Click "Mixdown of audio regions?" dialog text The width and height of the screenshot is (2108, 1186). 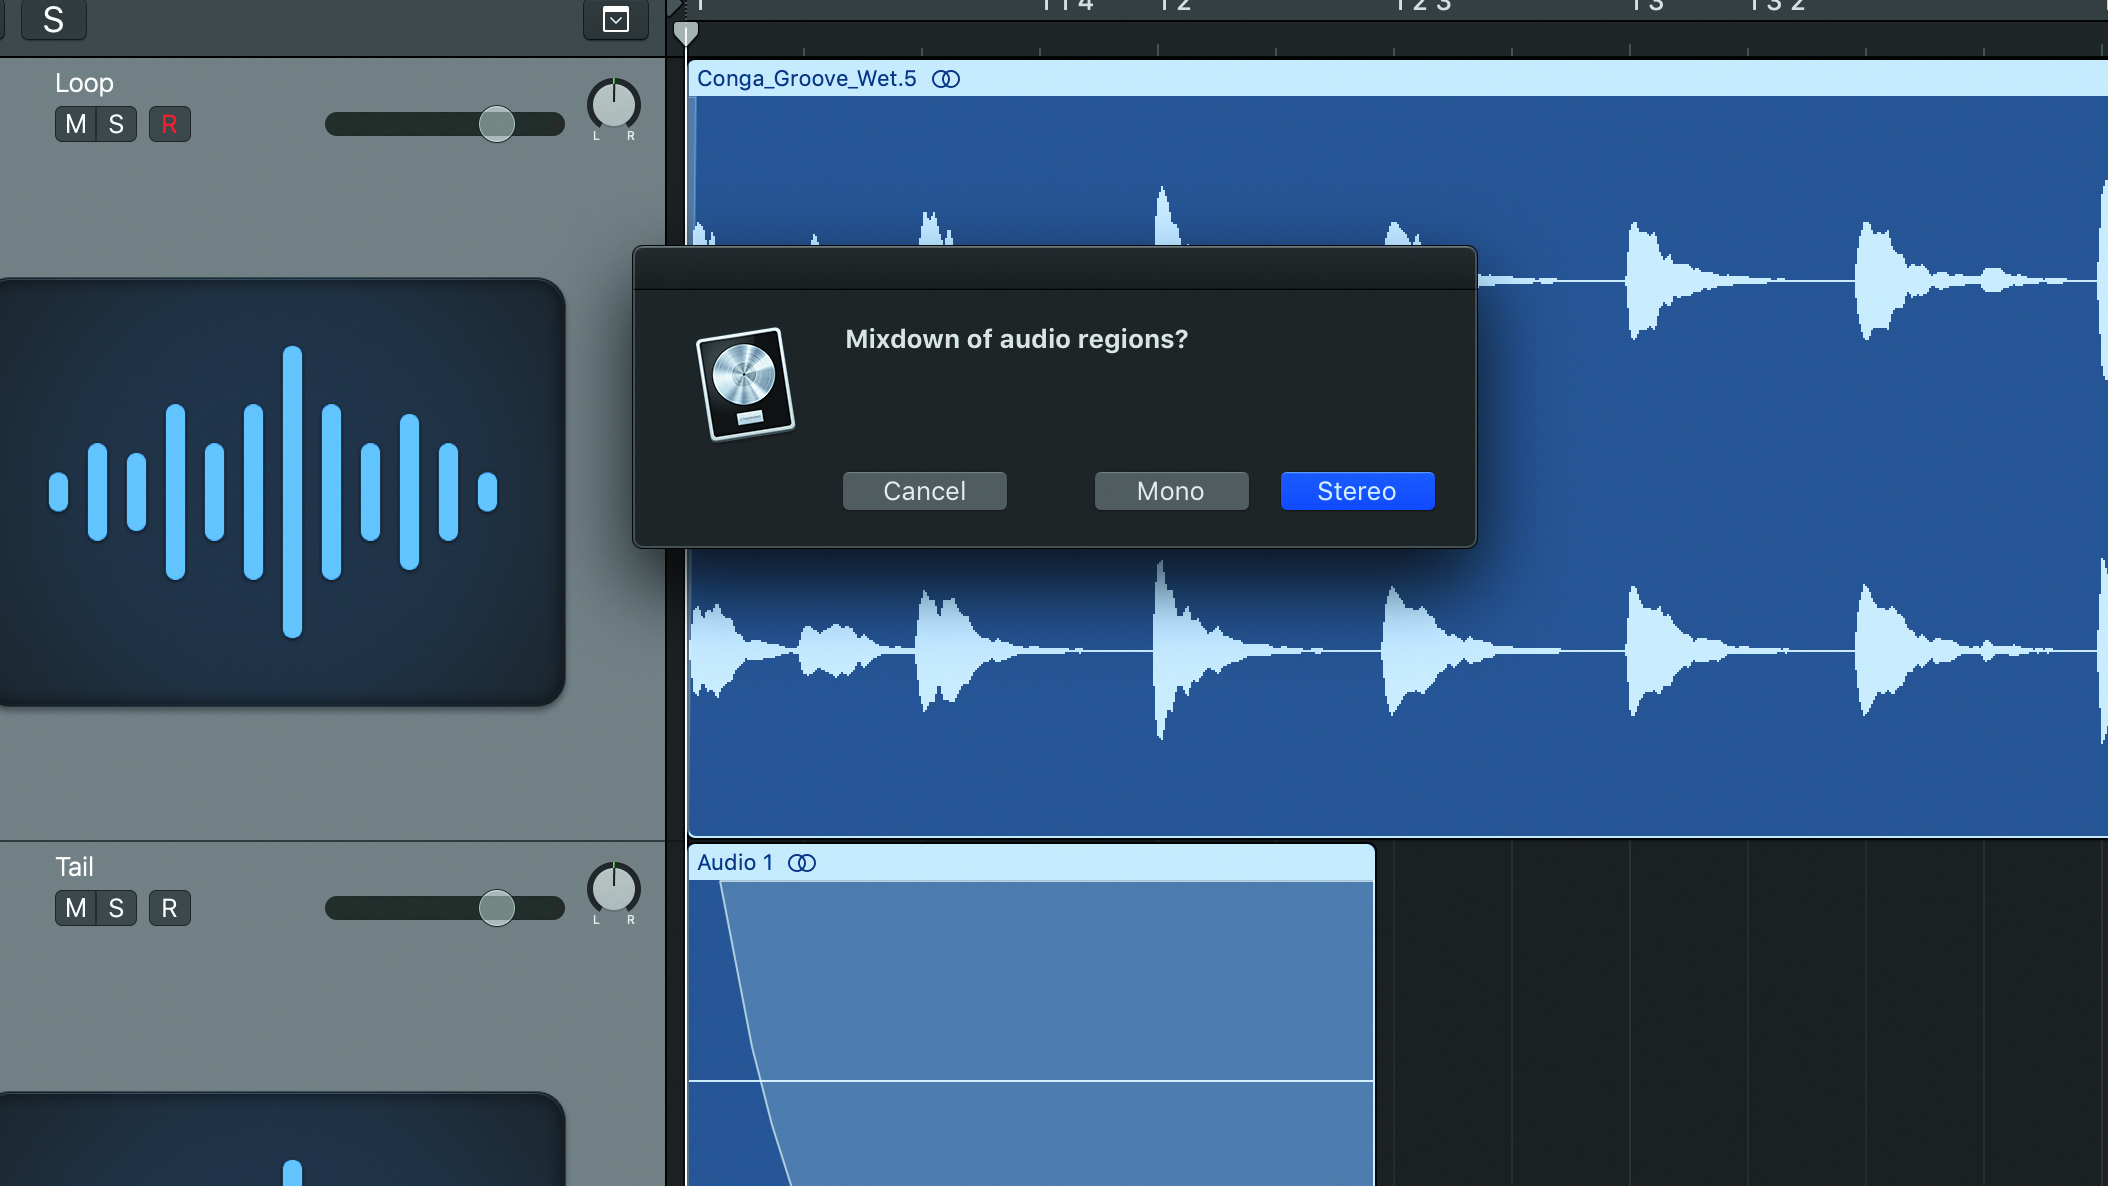click(x=1017, y=339)
